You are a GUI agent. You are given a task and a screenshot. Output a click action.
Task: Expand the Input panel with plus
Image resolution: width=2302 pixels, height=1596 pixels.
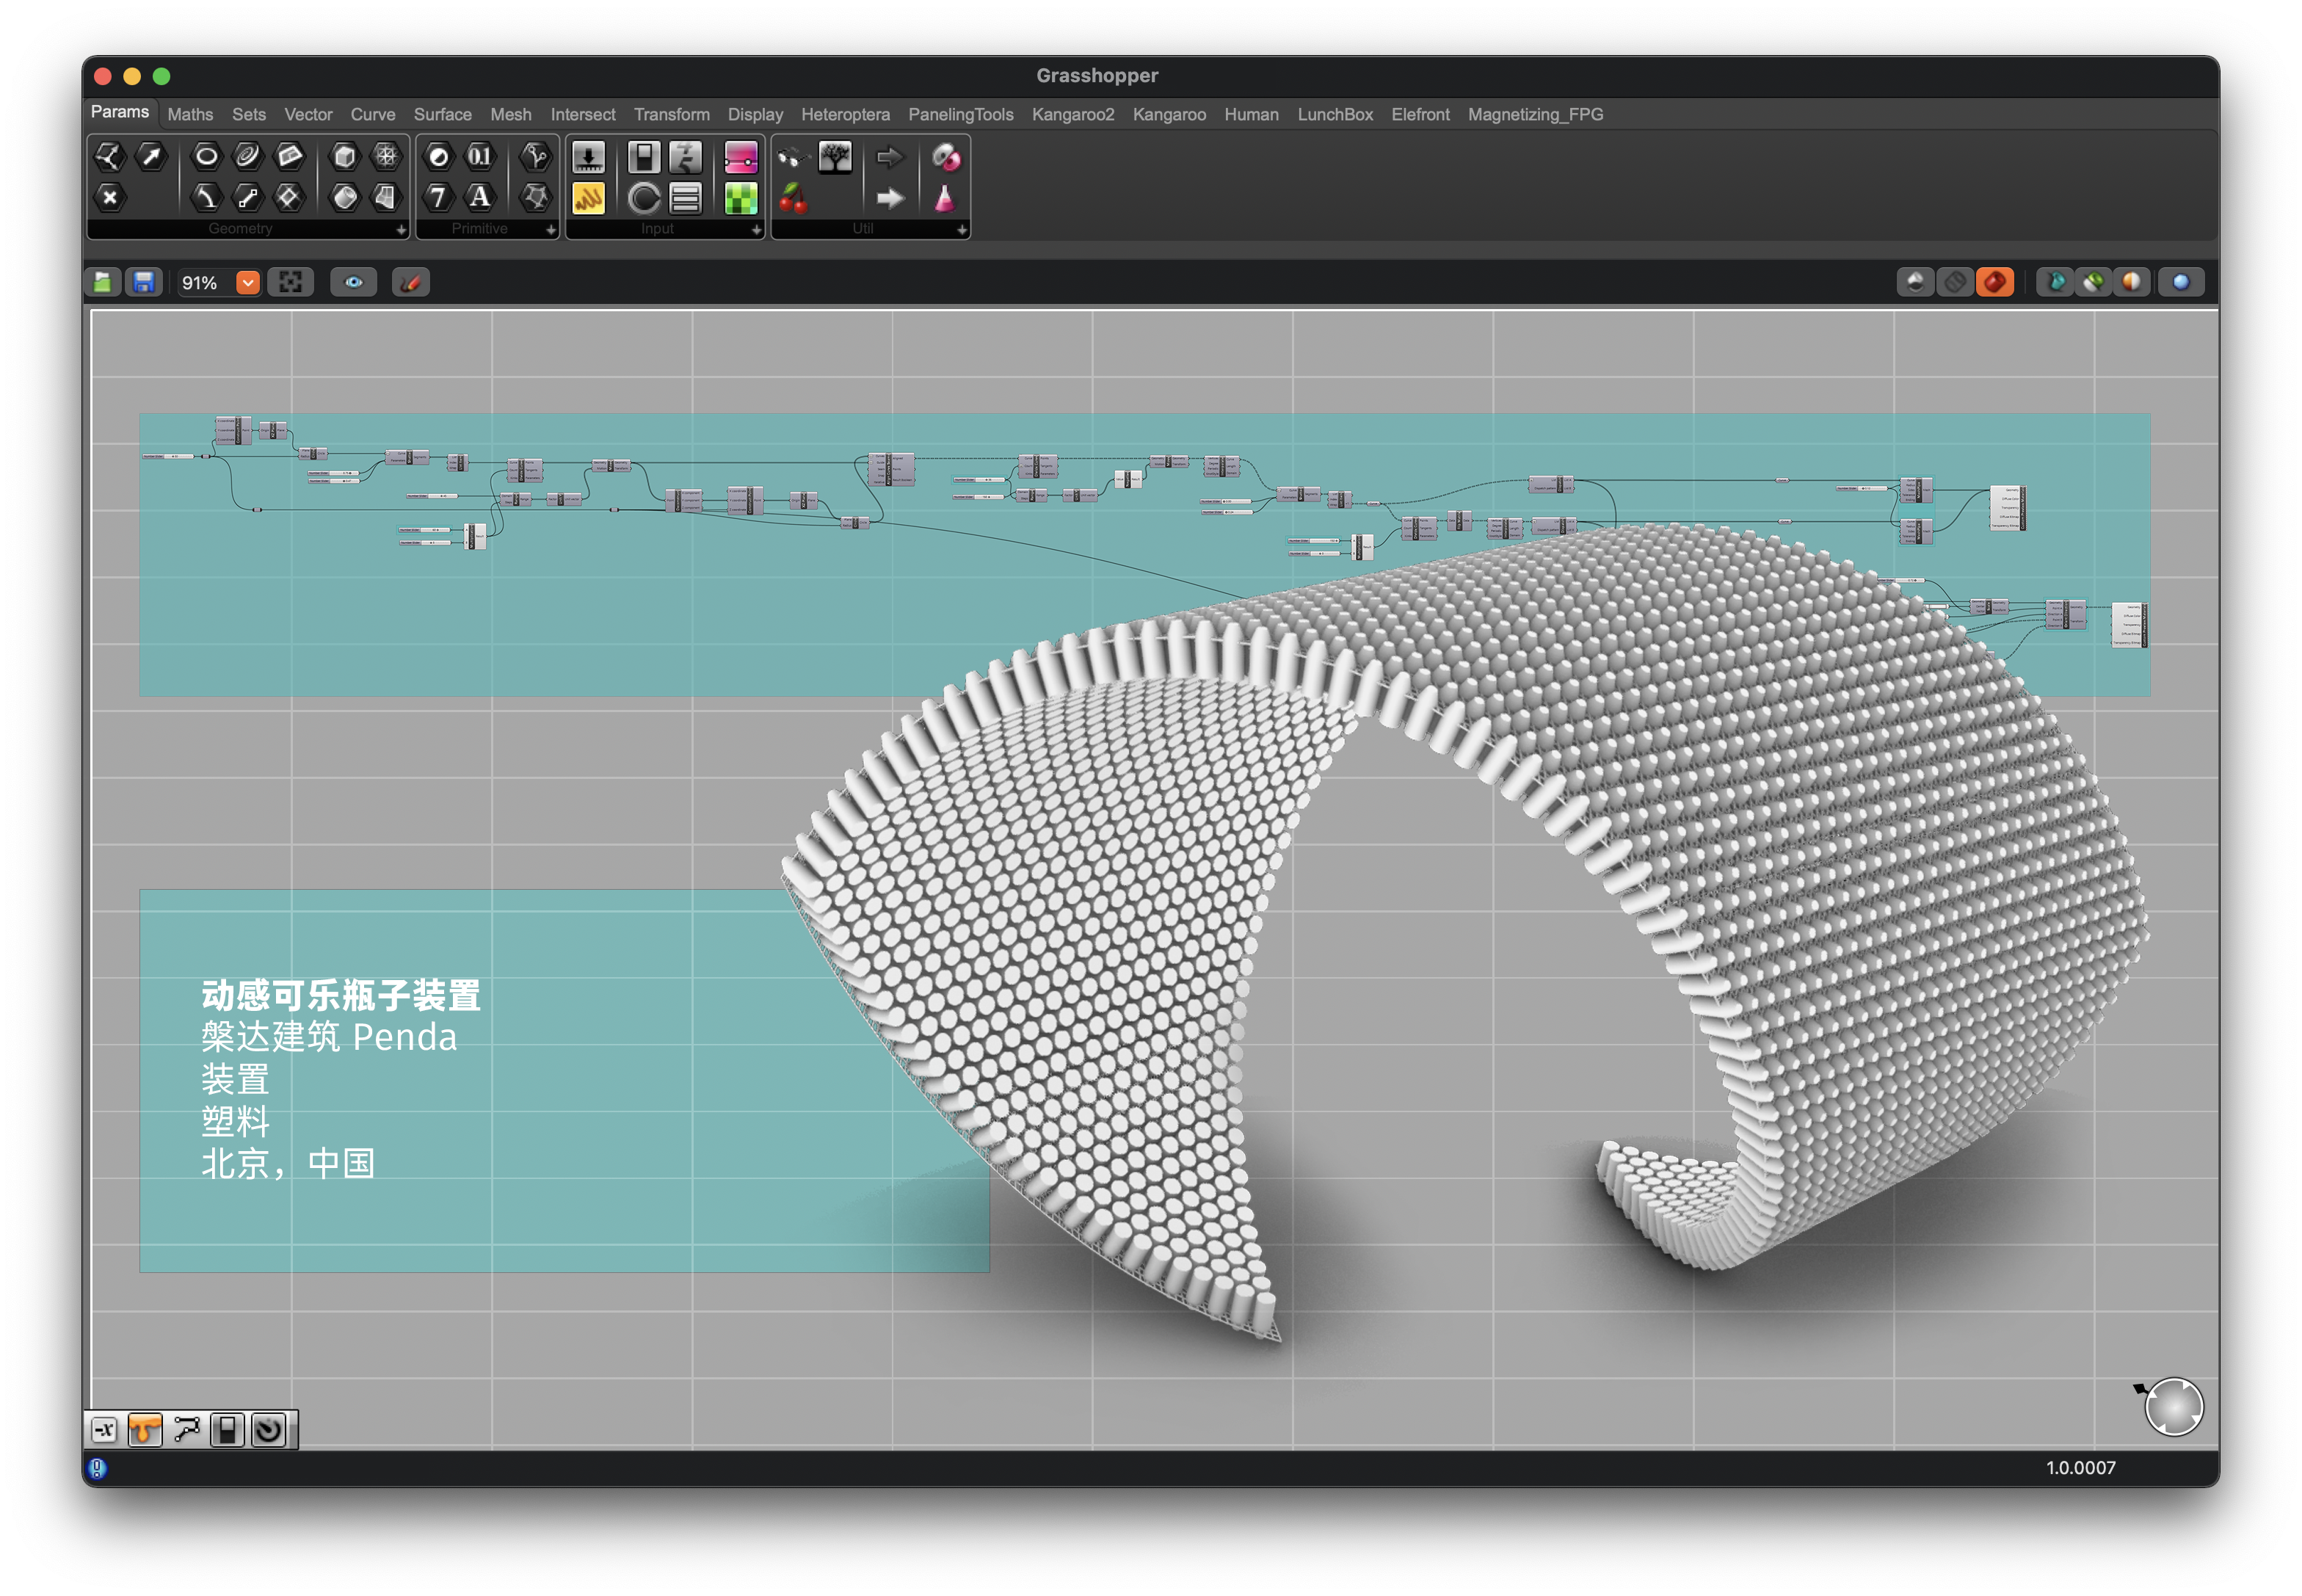[756, 230]
